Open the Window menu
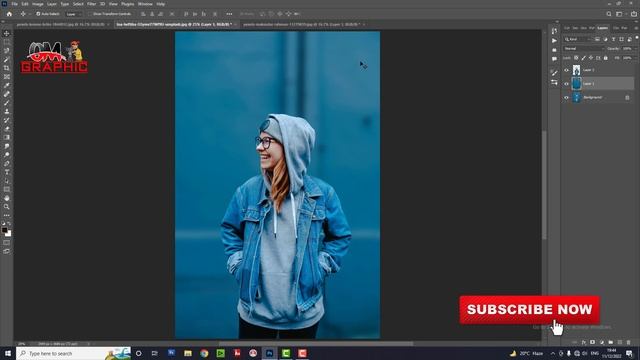 [145, 4]
